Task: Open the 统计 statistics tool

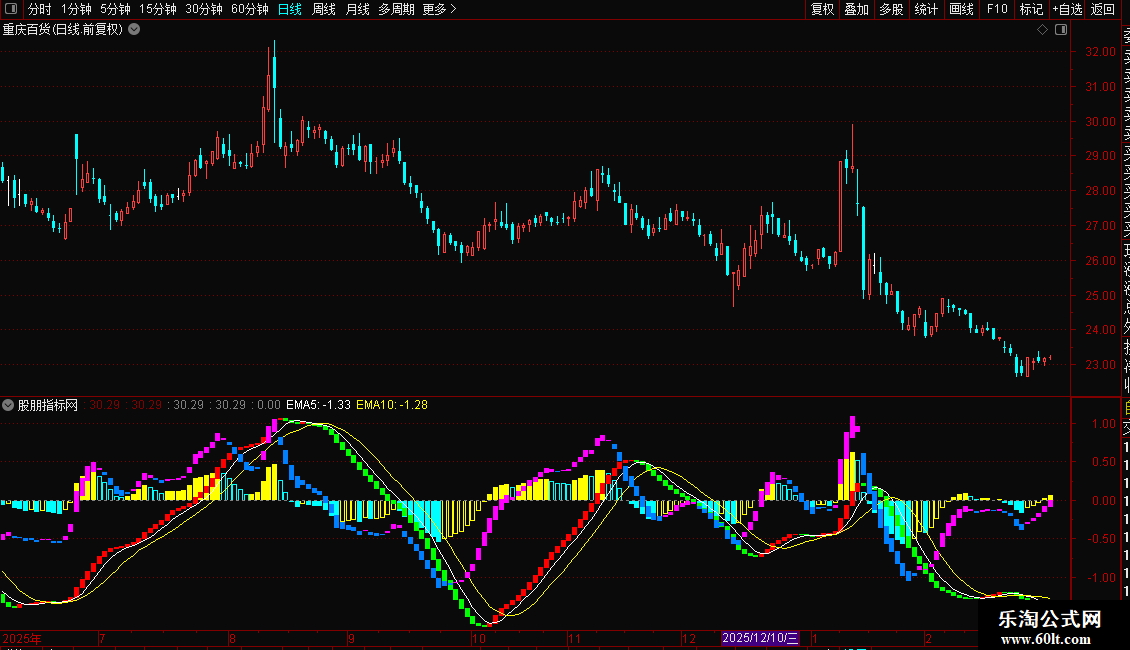Action: (926, 9)
